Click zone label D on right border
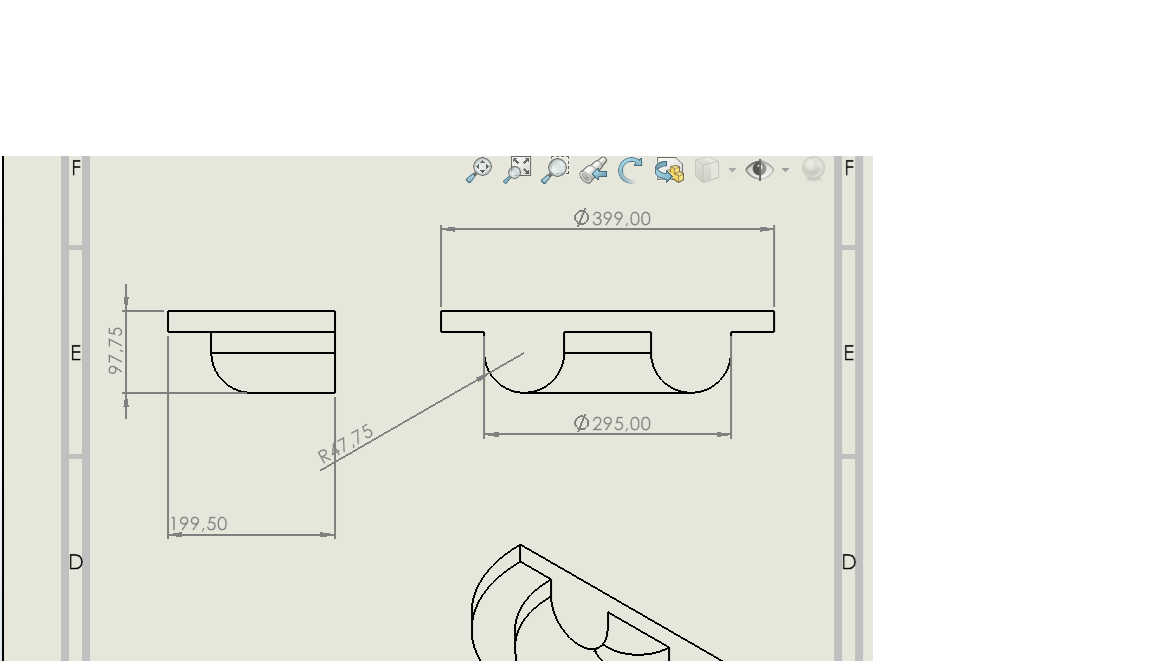The width and height of the screenshot is (1152, 661). point(849,562)
